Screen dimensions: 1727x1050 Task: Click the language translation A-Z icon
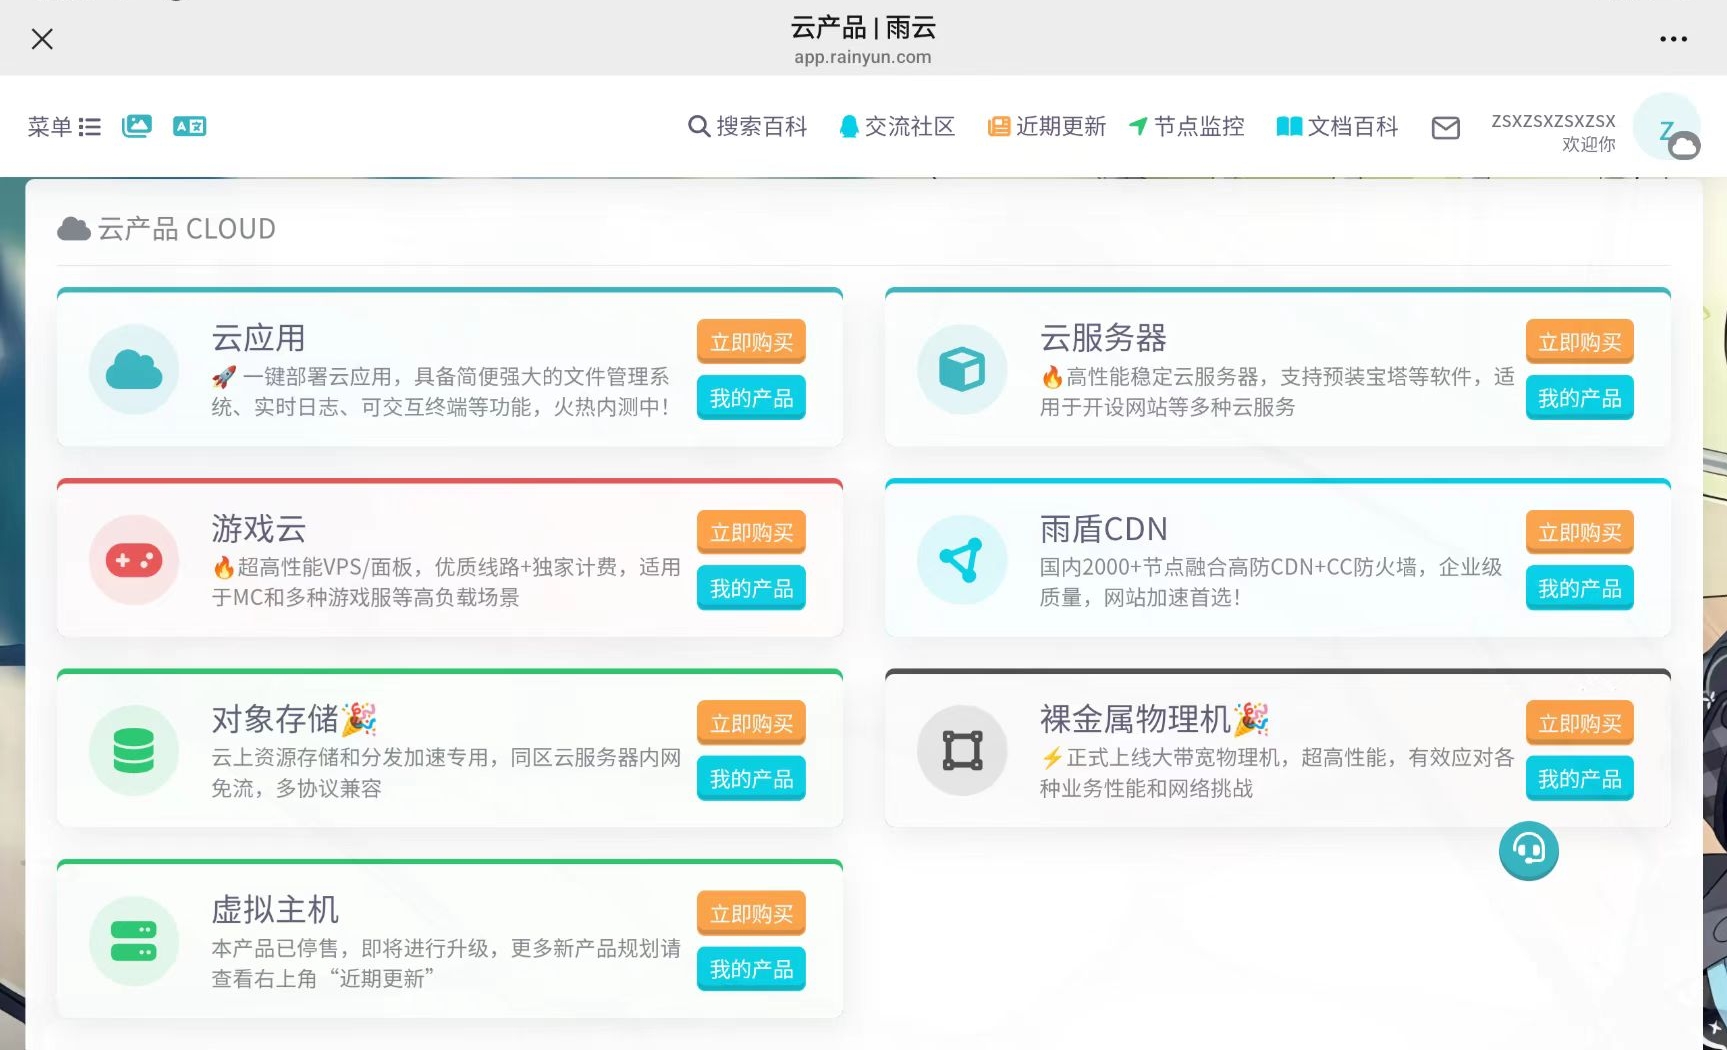click(x=189, y=126)
